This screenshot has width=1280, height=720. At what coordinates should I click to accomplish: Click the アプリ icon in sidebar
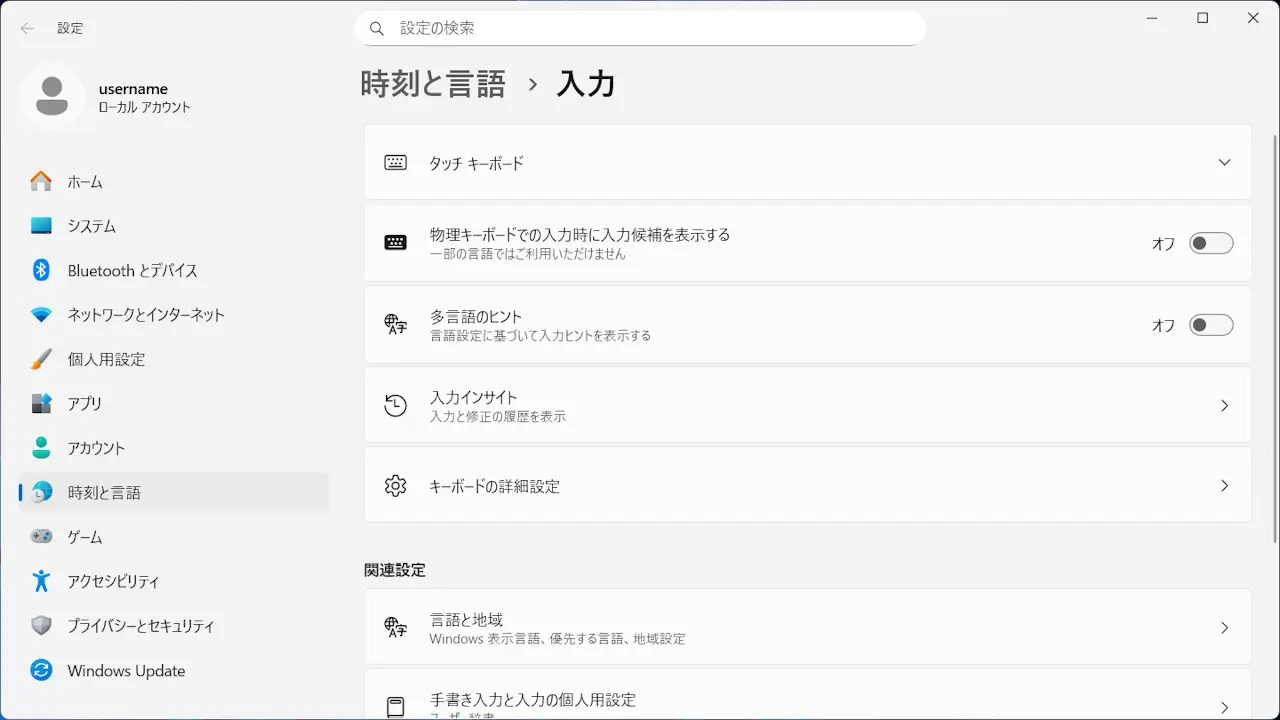tap(41, 403)
